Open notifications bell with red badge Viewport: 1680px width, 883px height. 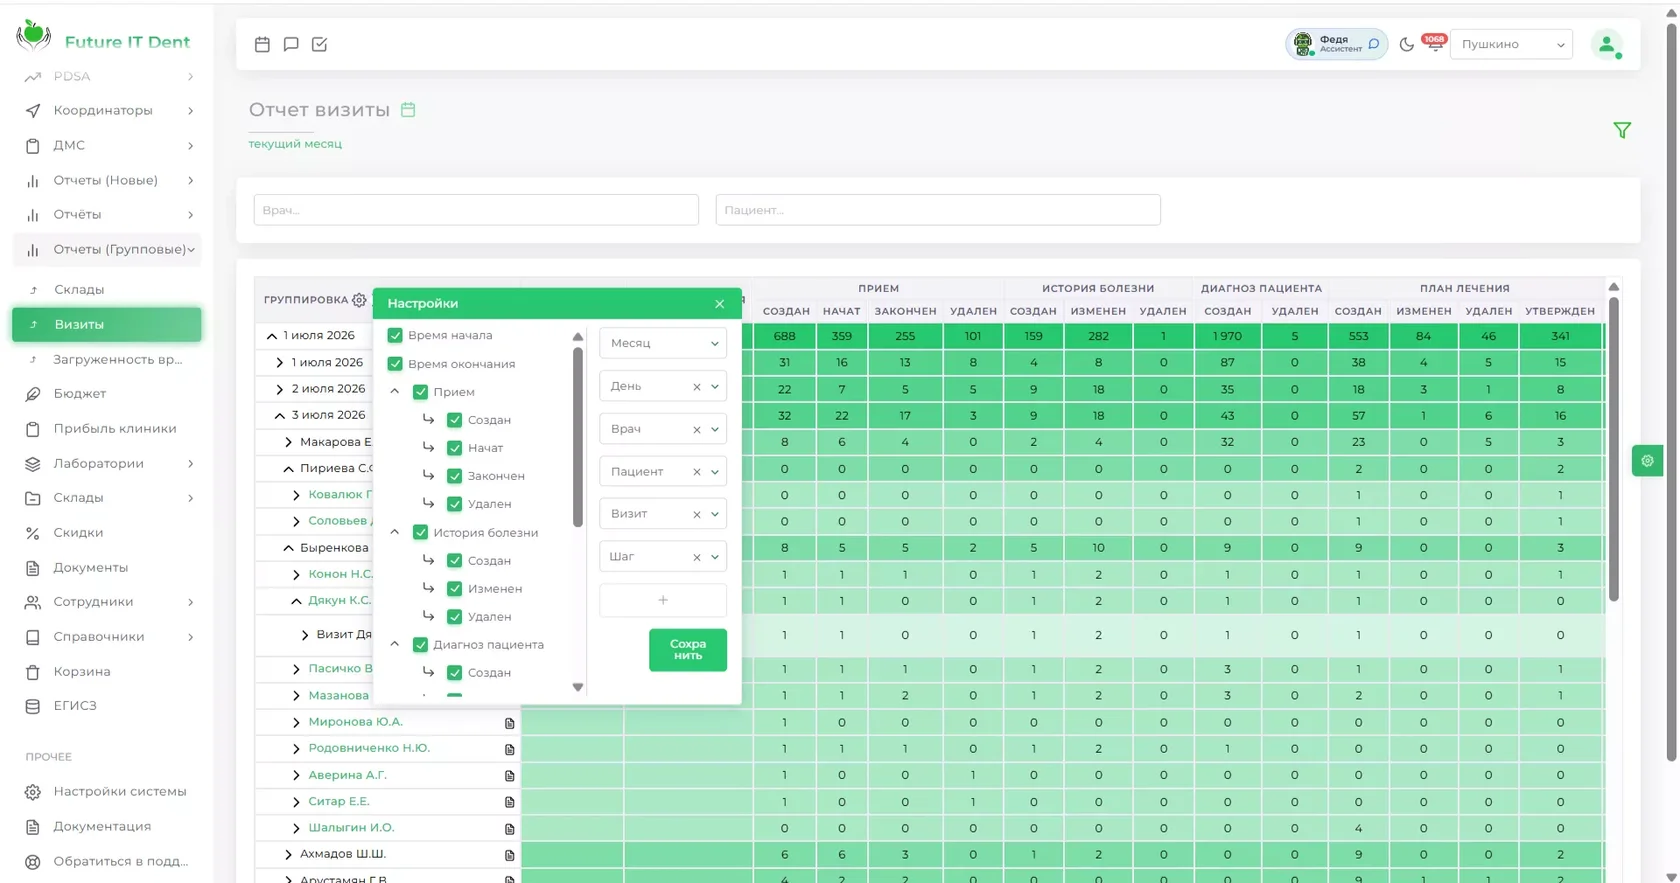pos(1435,44)
